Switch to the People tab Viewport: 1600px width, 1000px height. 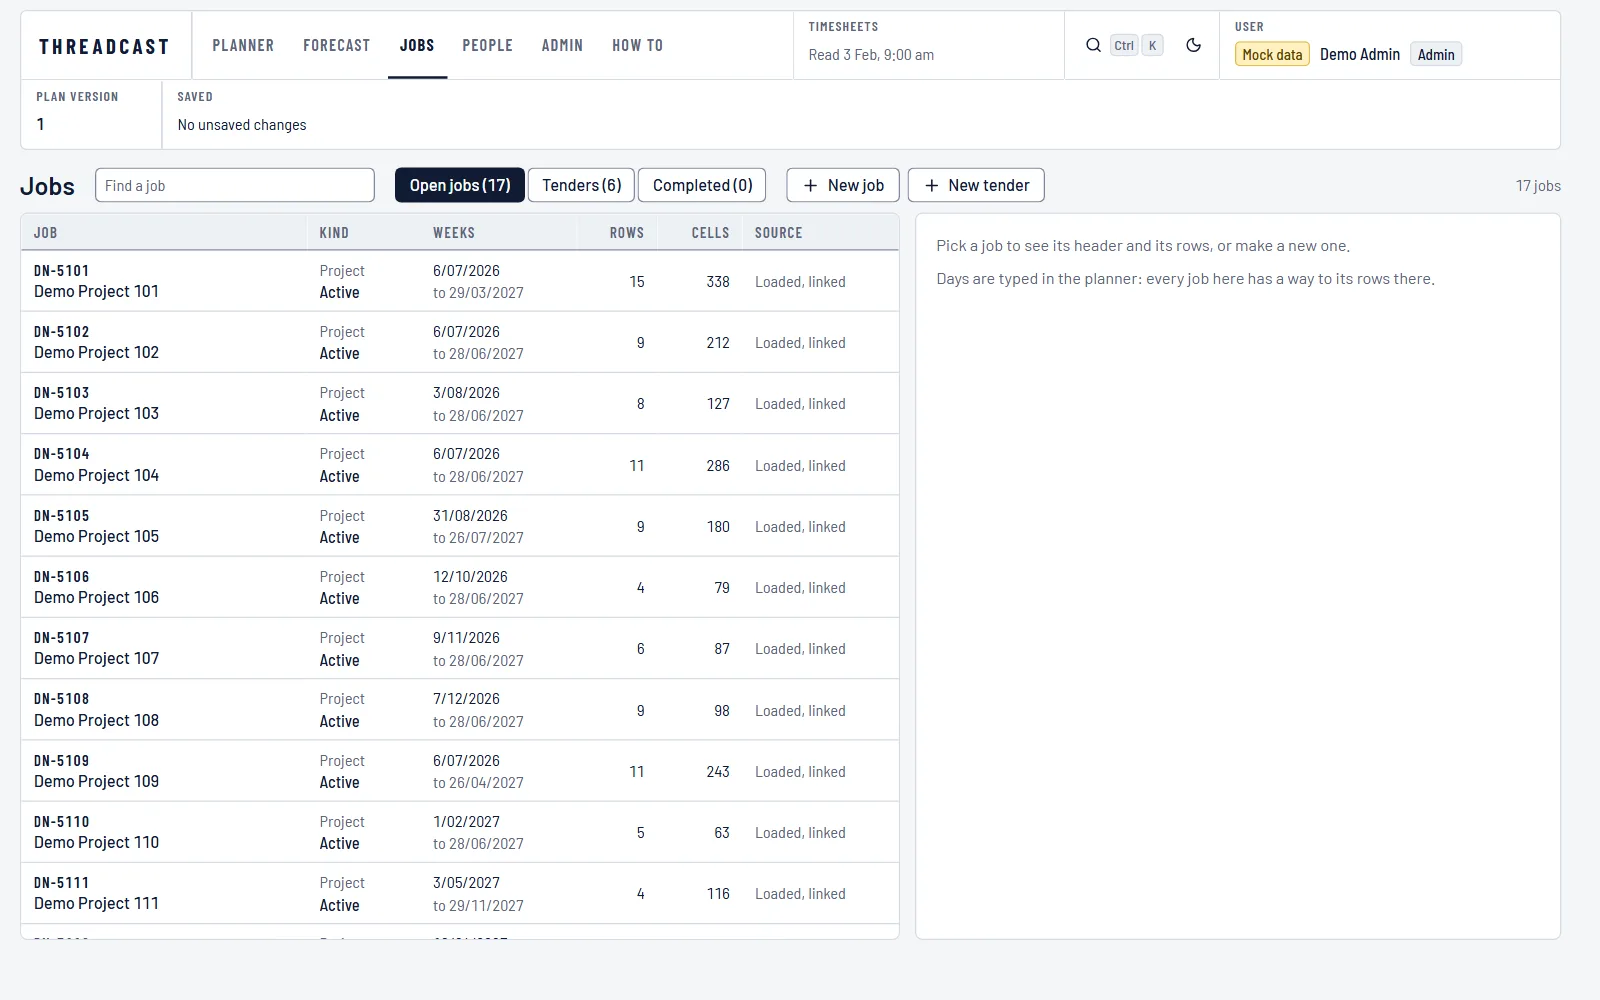coord(487,45)
